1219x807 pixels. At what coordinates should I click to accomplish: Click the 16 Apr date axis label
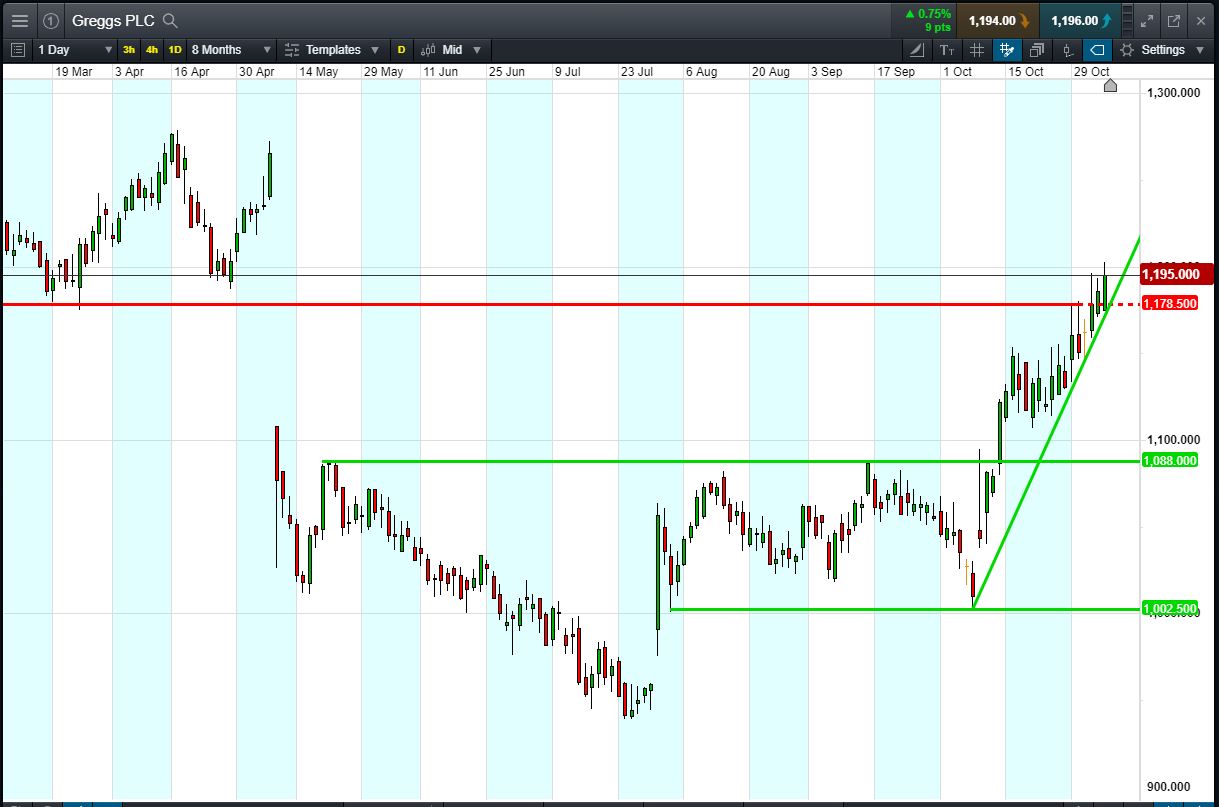click(192, 72)
